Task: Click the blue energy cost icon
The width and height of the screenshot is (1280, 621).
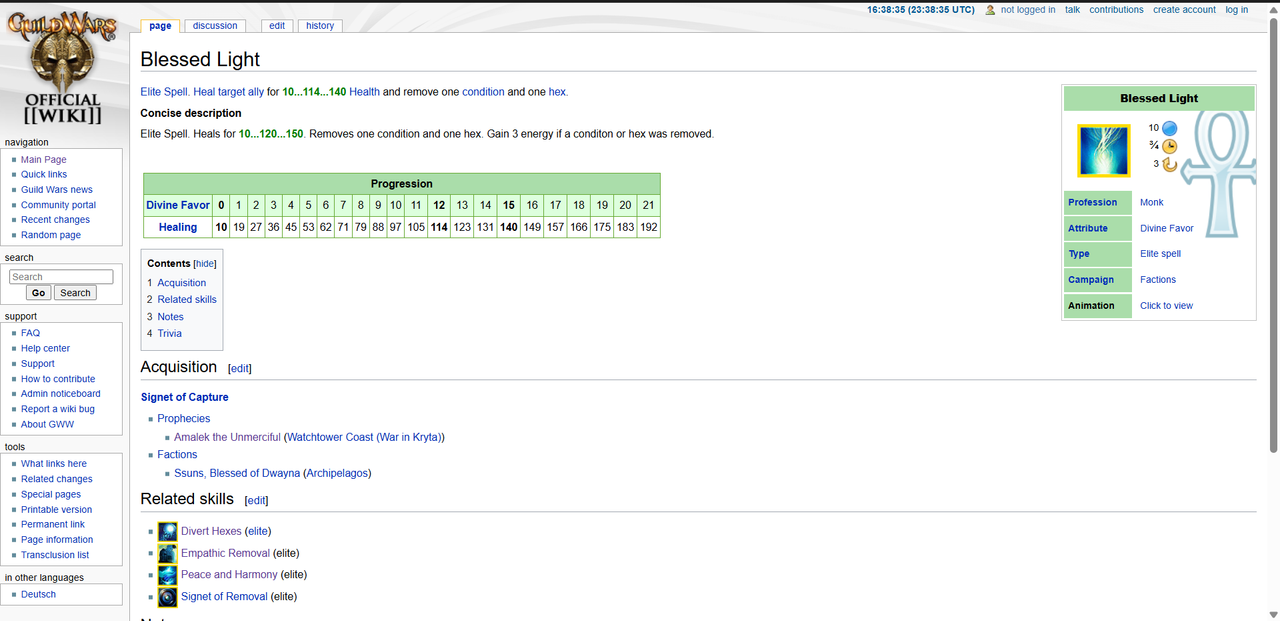Action: [x=1169, y=128]
